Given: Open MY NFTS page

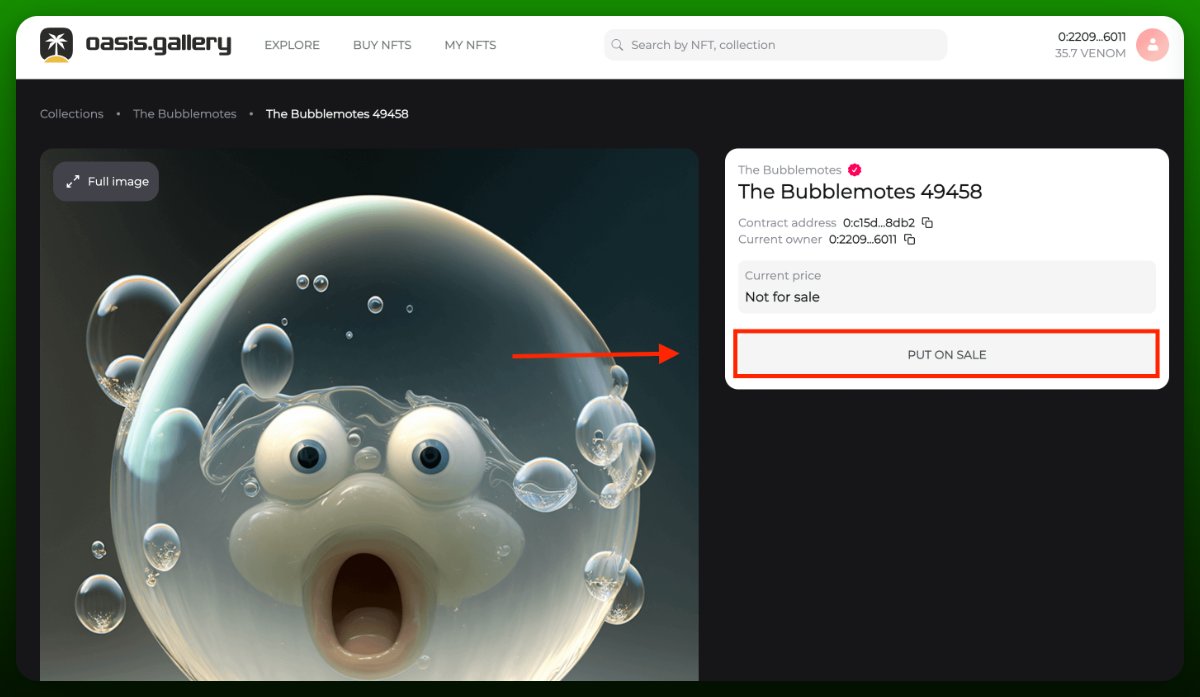Looking at the screenshot, I should coord(470,45).
